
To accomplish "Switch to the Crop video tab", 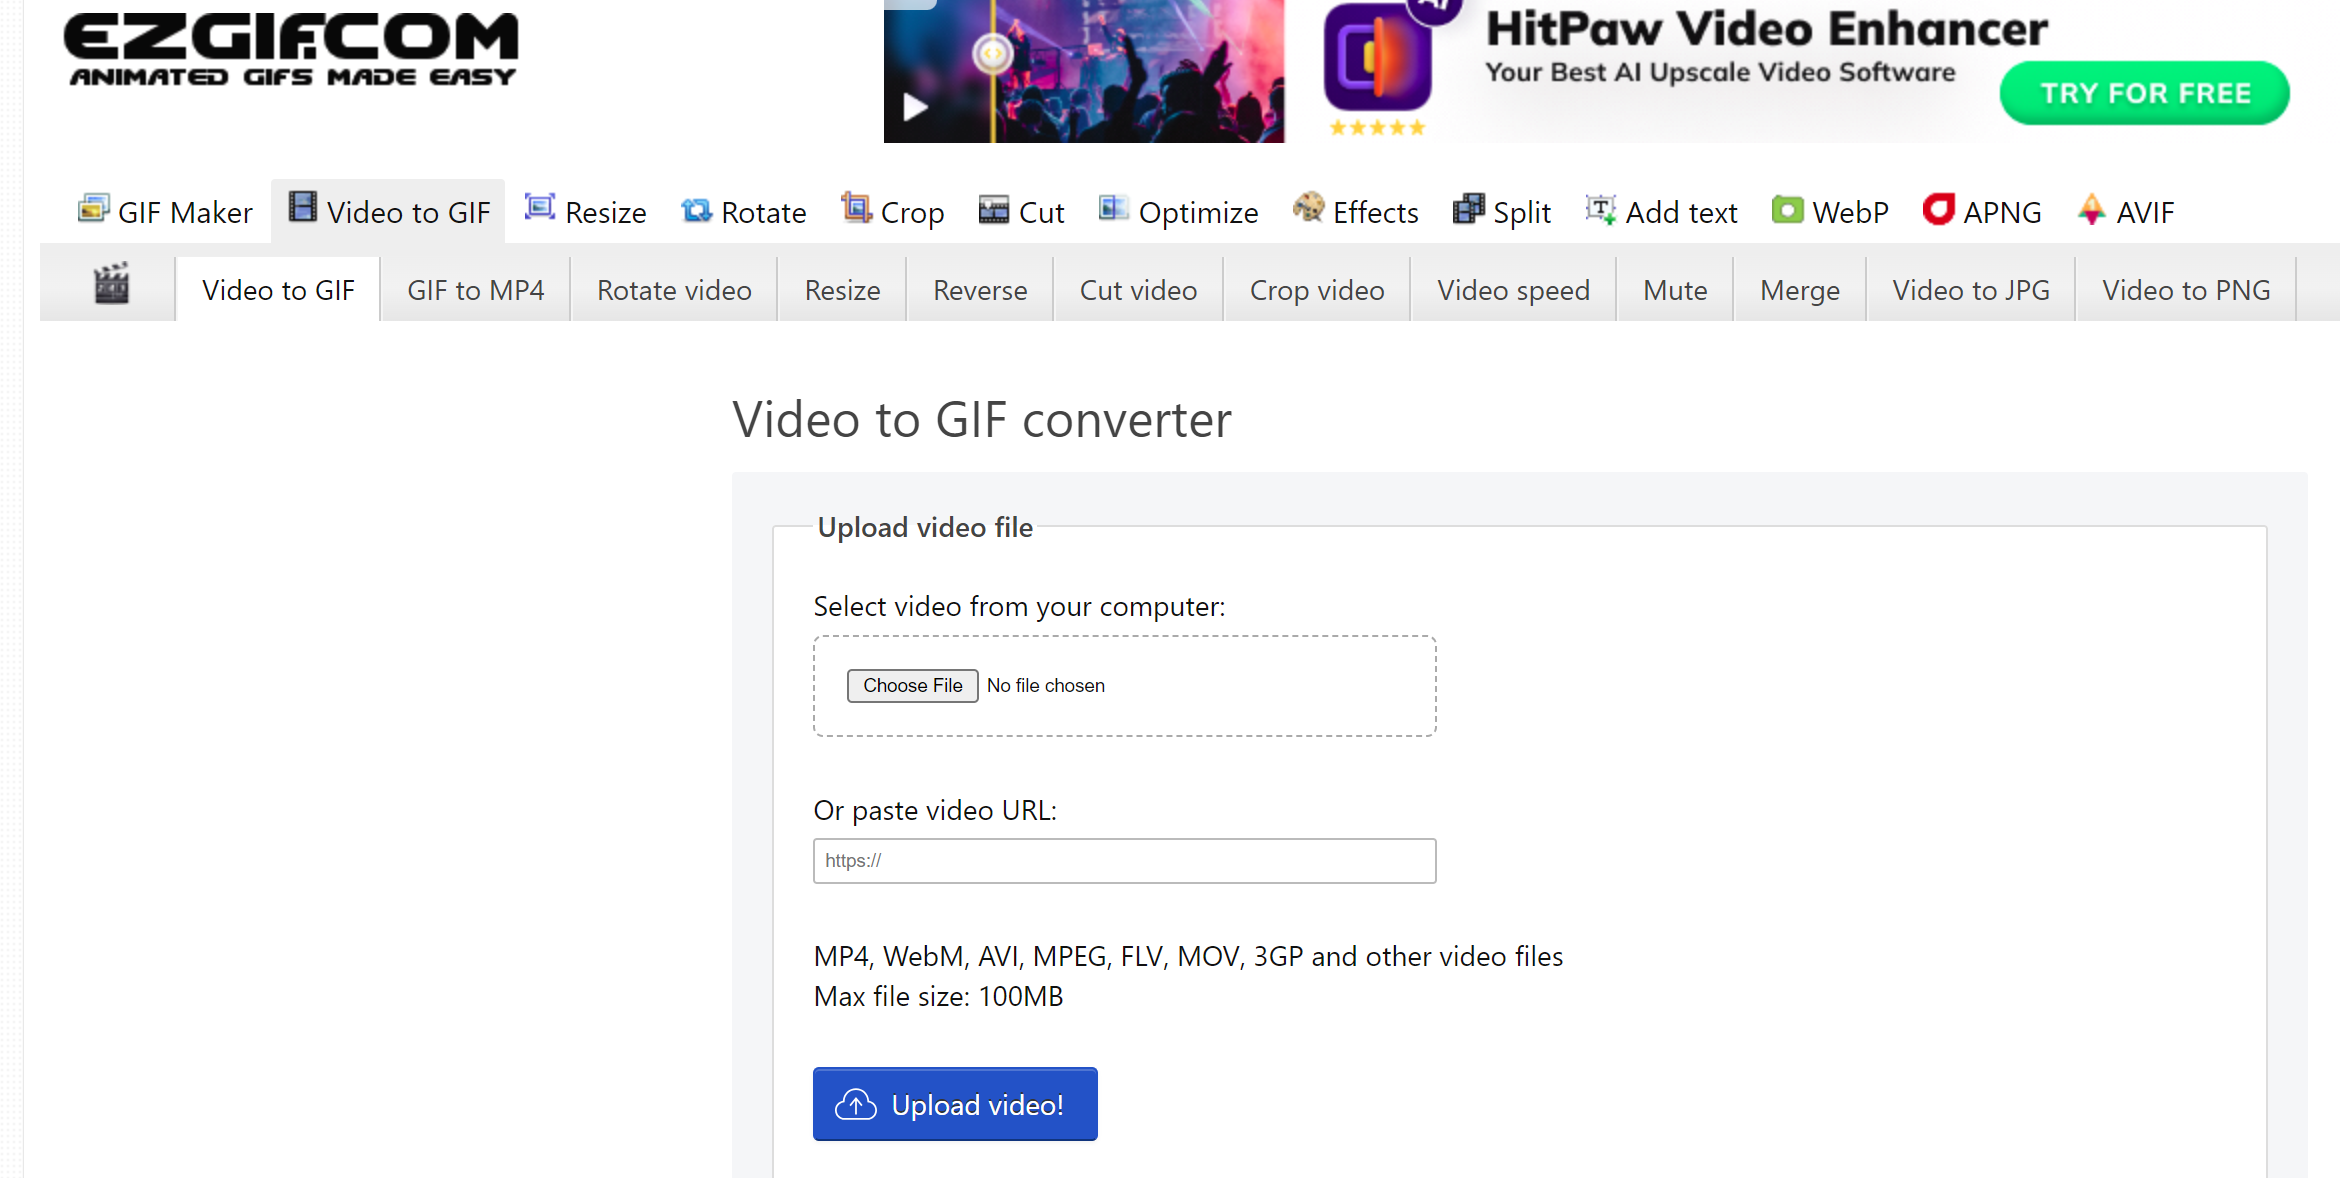I will click(1317, 289).
